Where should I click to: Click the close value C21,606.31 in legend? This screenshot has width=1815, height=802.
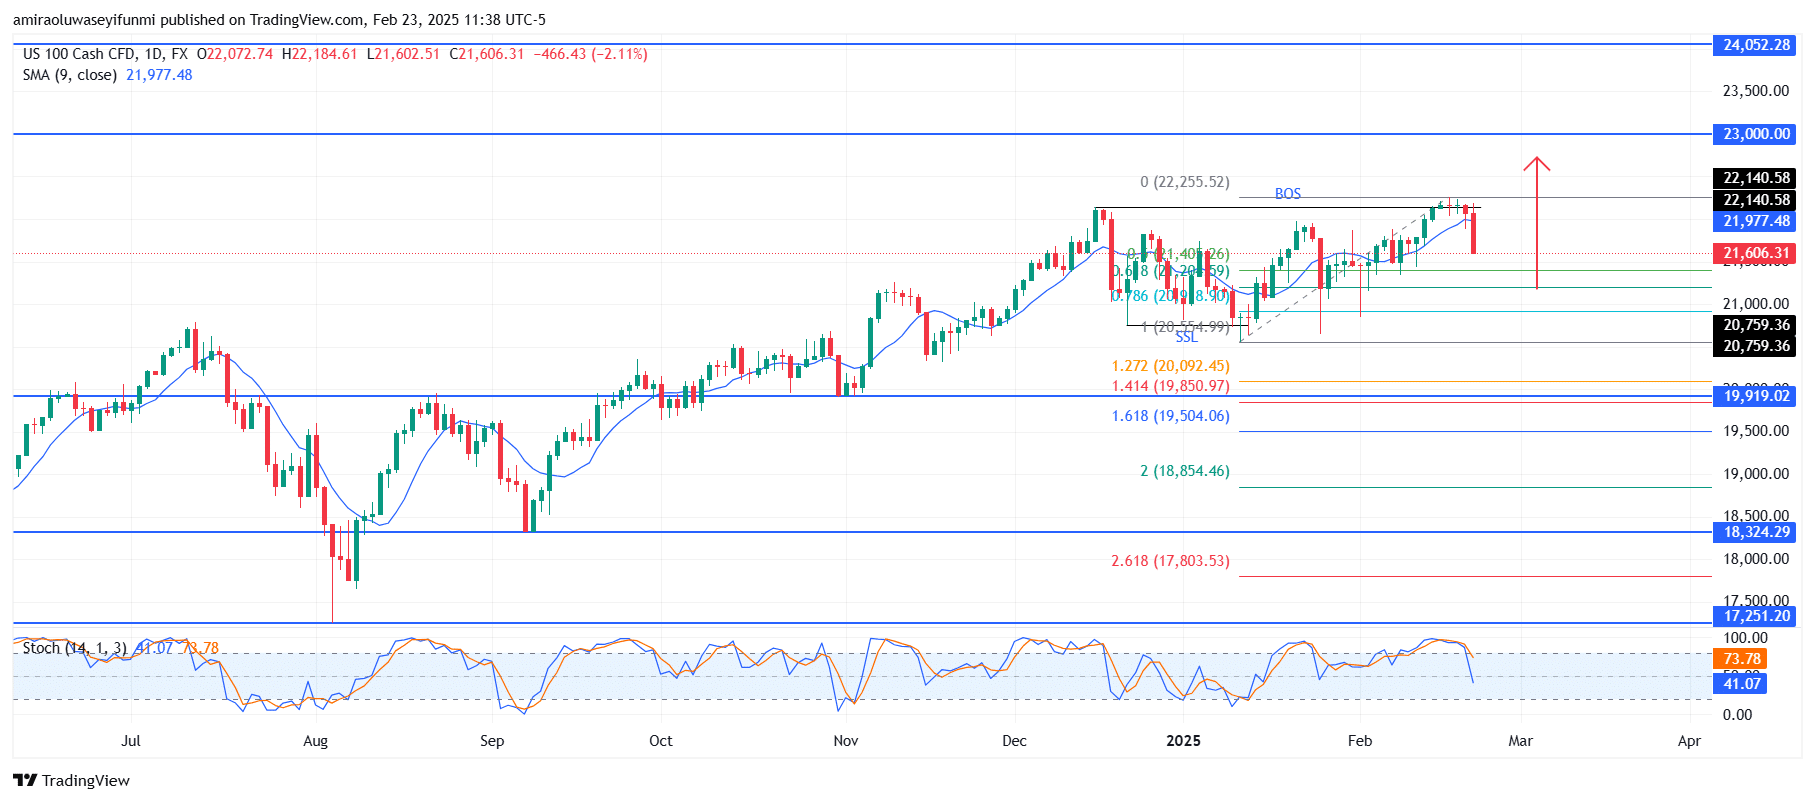point(487,54)
